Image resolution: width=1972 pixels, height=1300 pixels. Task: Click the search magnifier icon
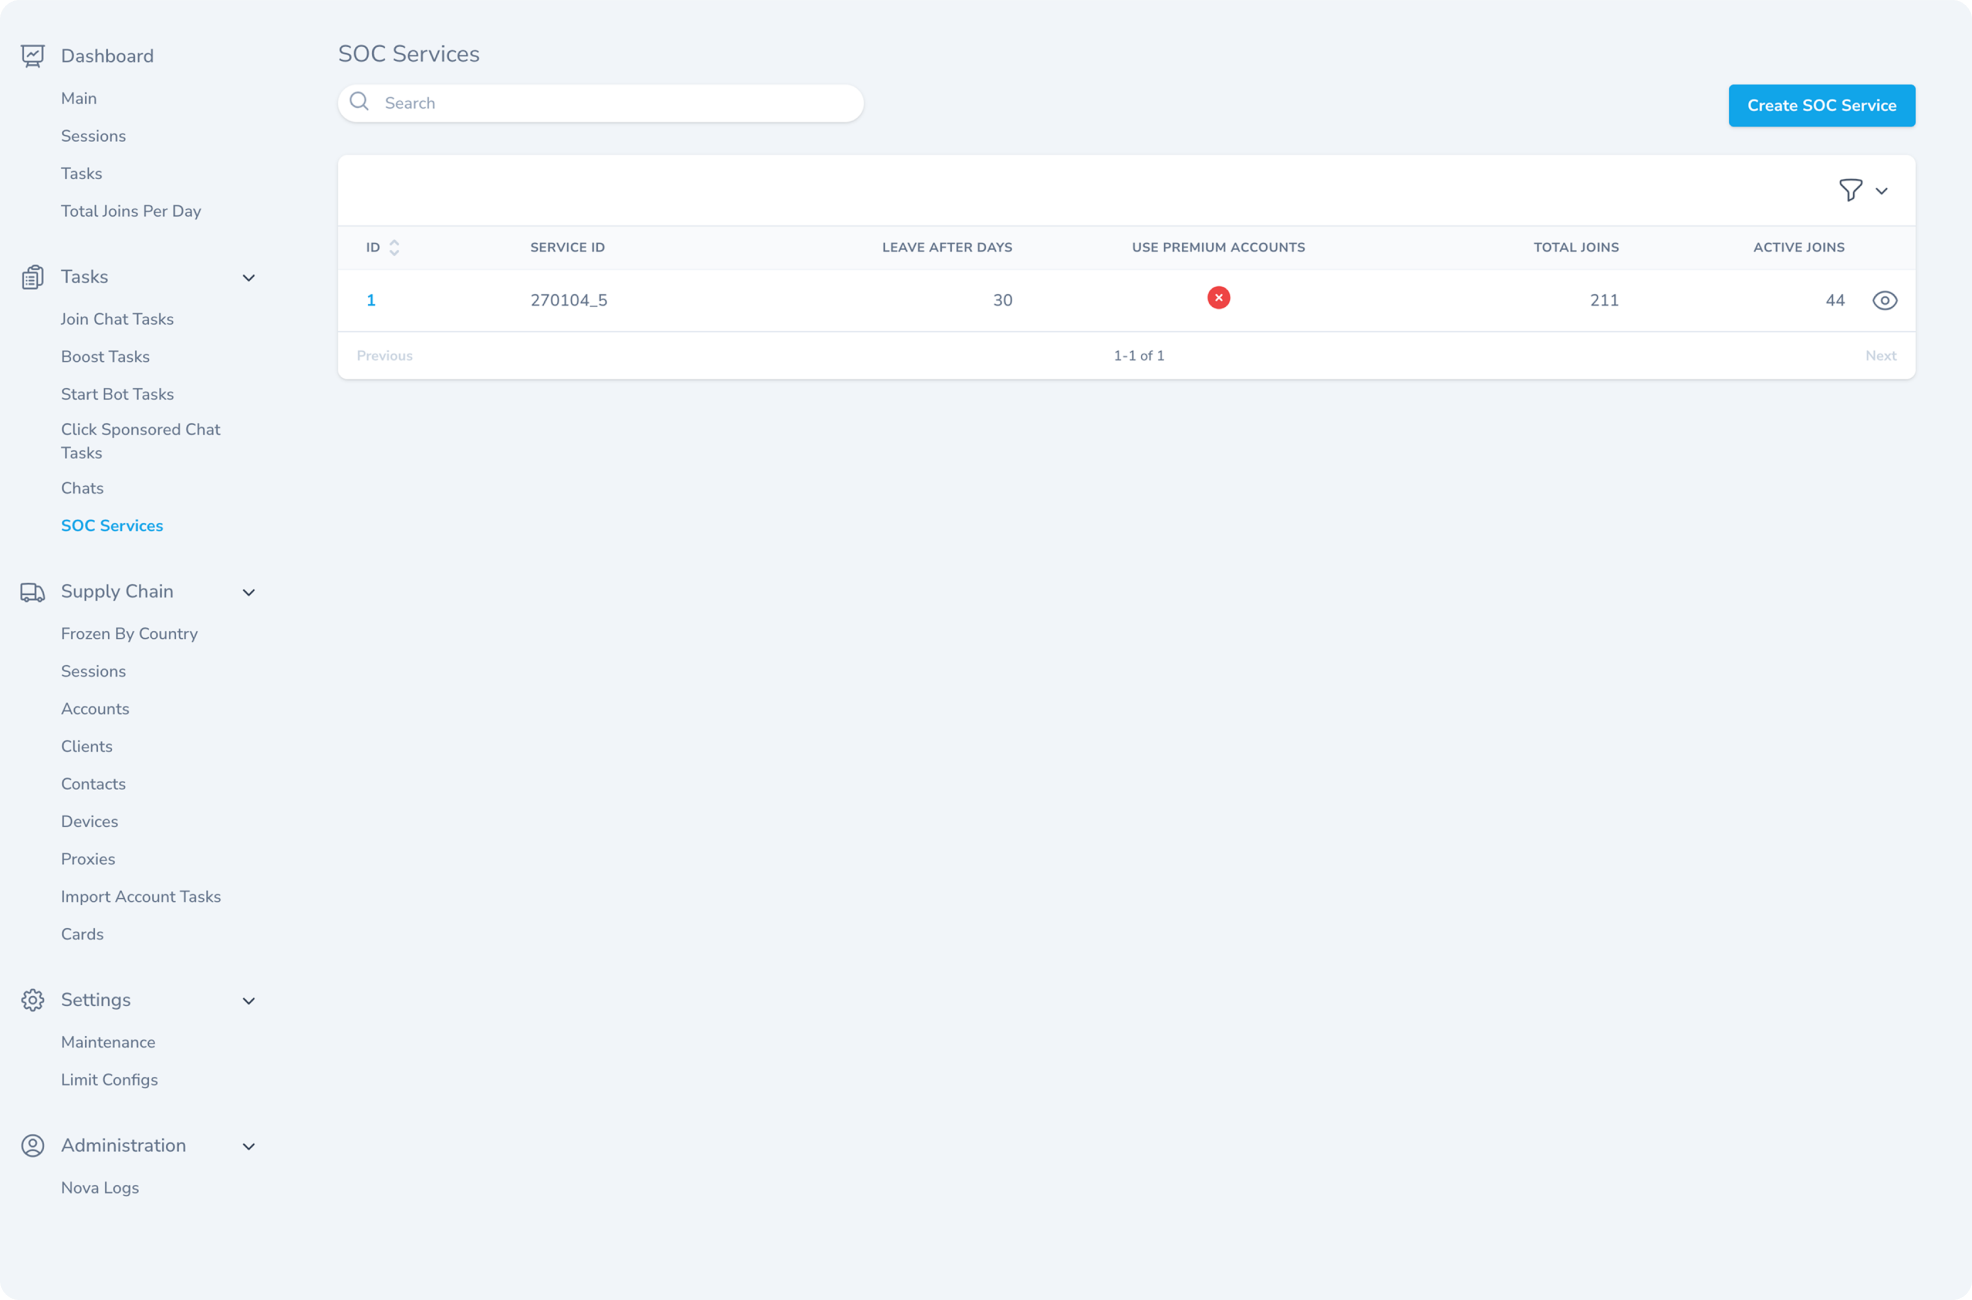360,102
